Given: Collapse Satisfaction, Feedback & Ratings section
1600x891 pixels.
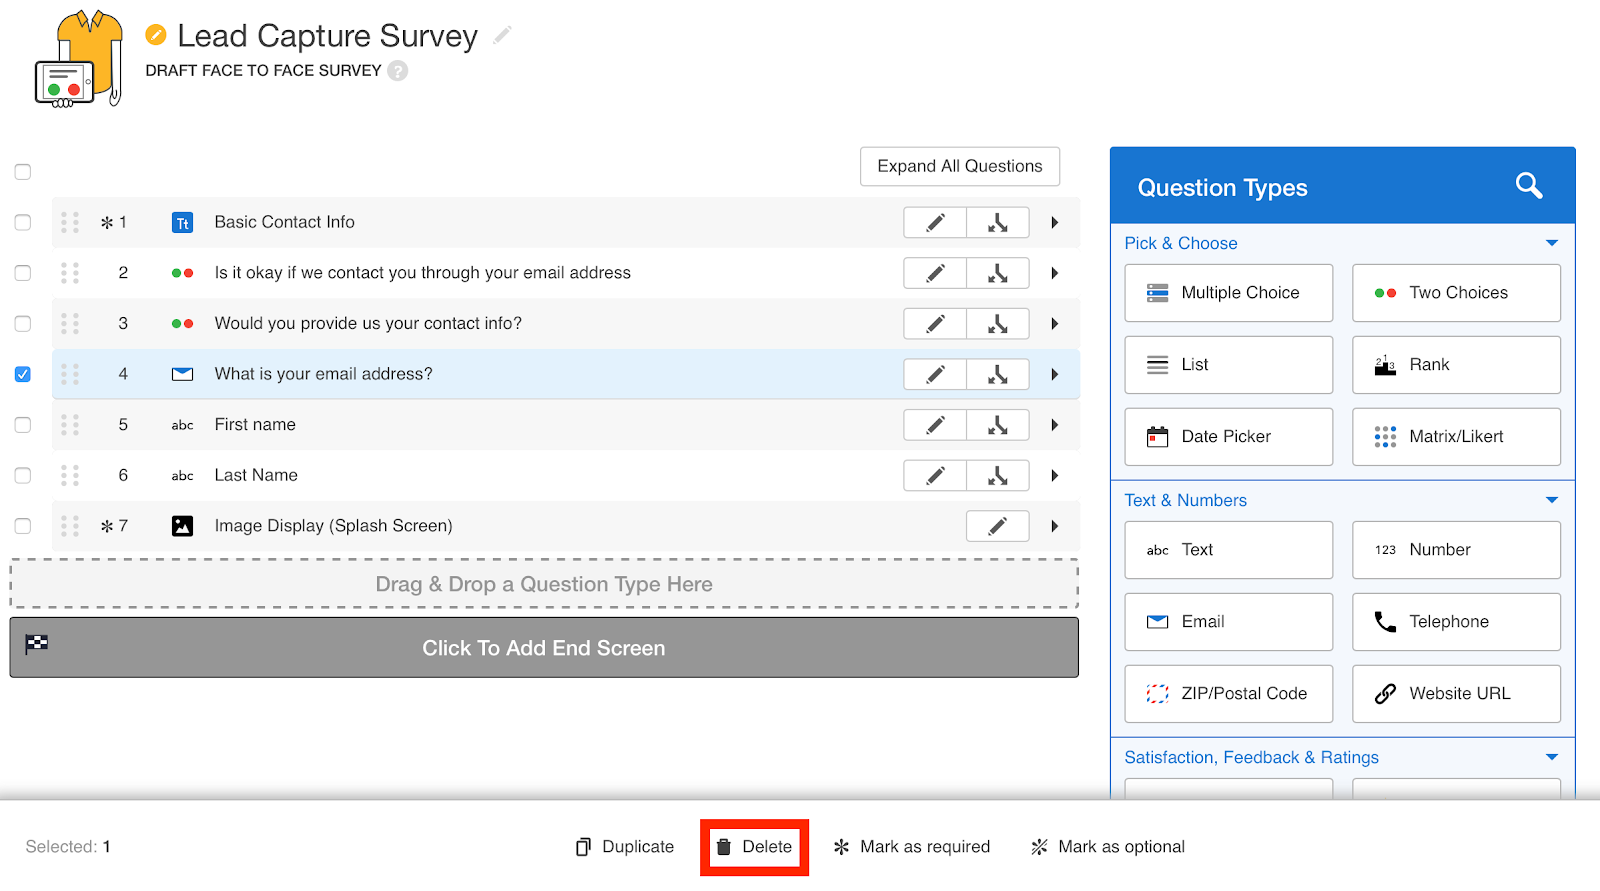Looking at the screenshot, I should [1552, 757].
